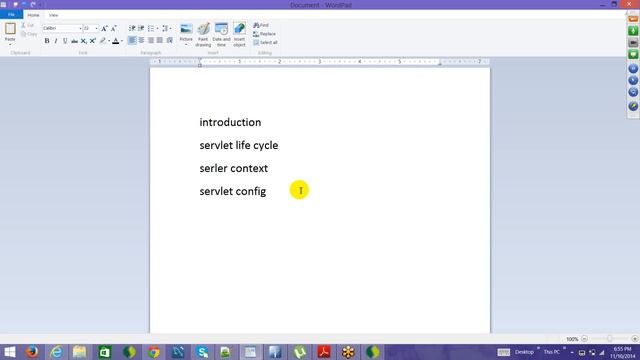
Task: Click the line 'servlet life cycle'
Action: (x=239, y=145)
